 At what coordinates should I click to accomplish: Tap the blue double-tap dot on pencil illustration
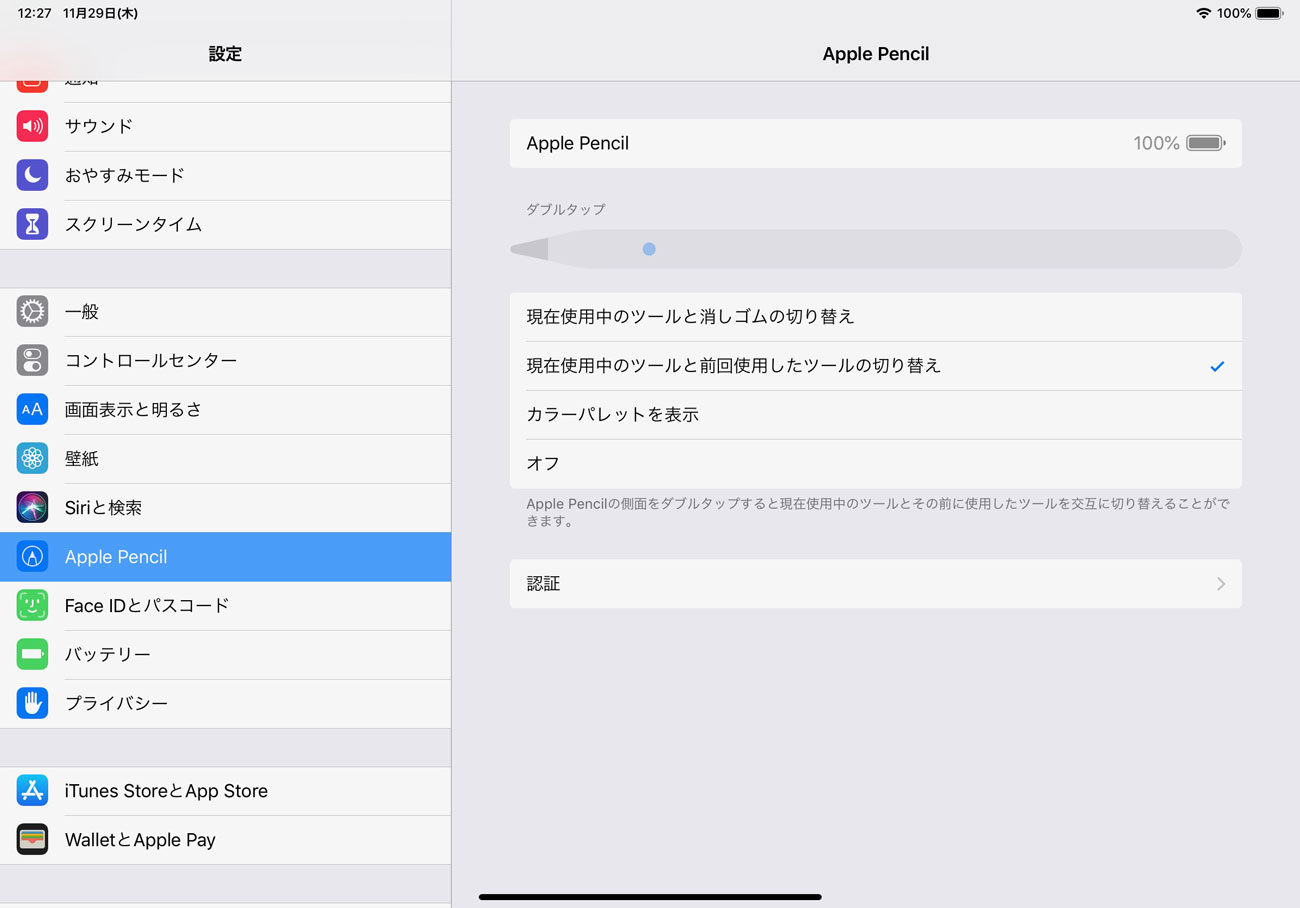tap(649, 249)
